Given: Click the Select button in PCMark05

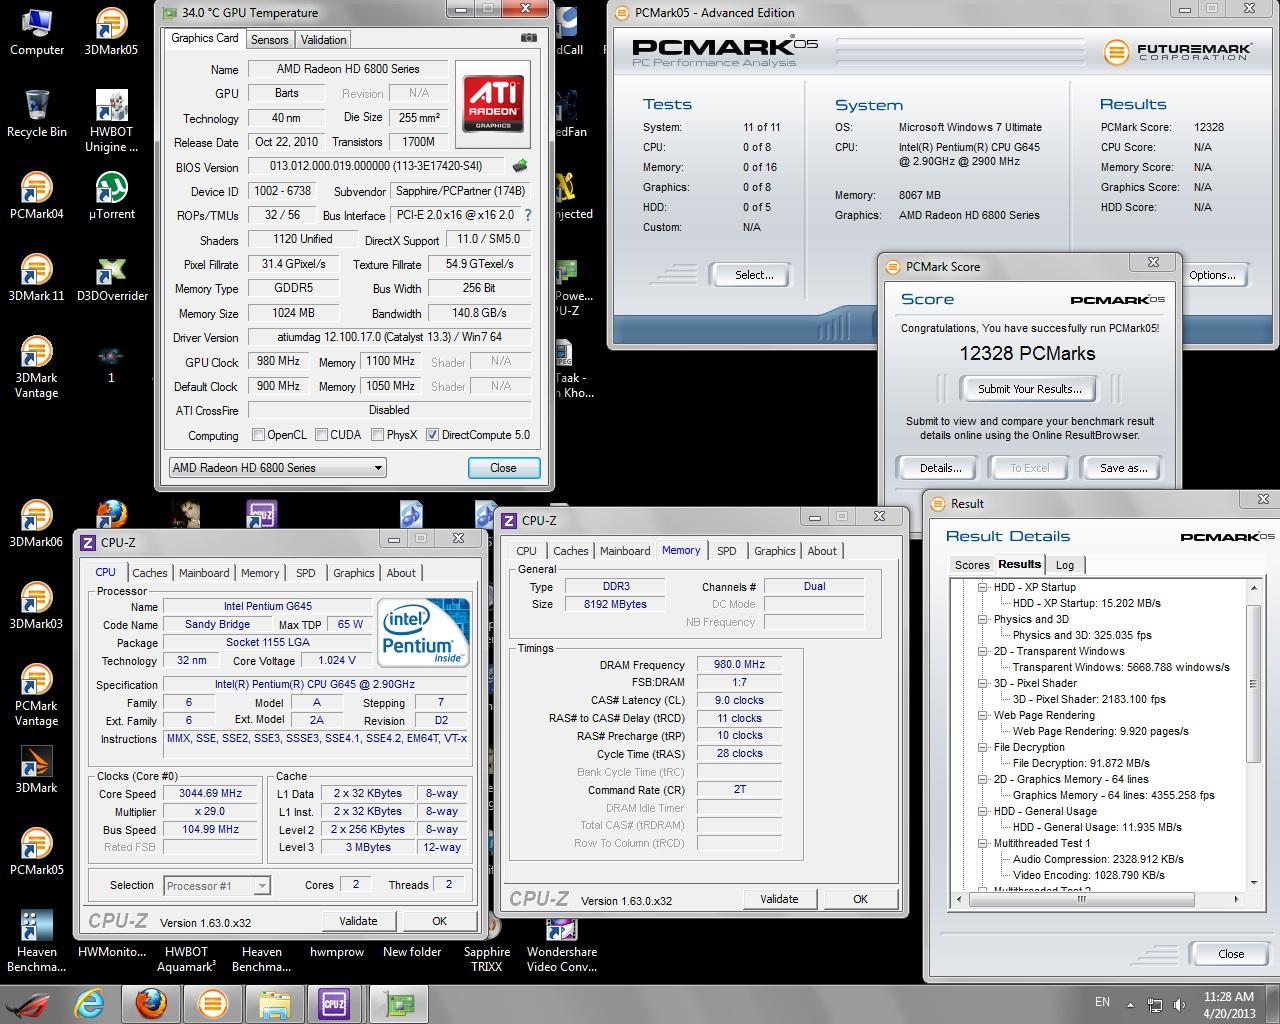Looking at the screenshot, I should (x=753, y=275).
